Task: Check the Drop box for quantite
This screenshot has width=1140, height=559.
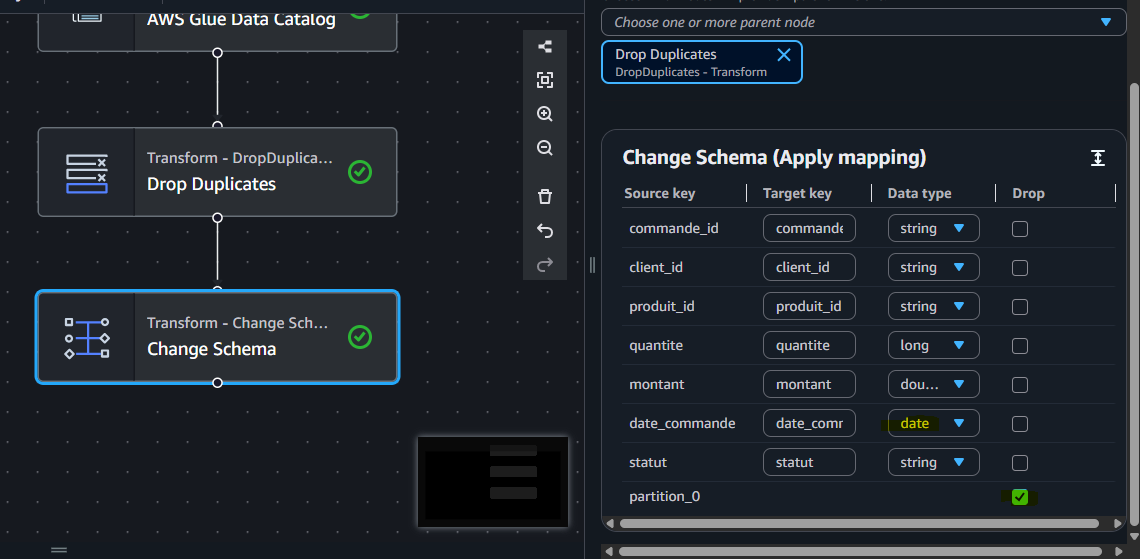Action: [1020, 346]
